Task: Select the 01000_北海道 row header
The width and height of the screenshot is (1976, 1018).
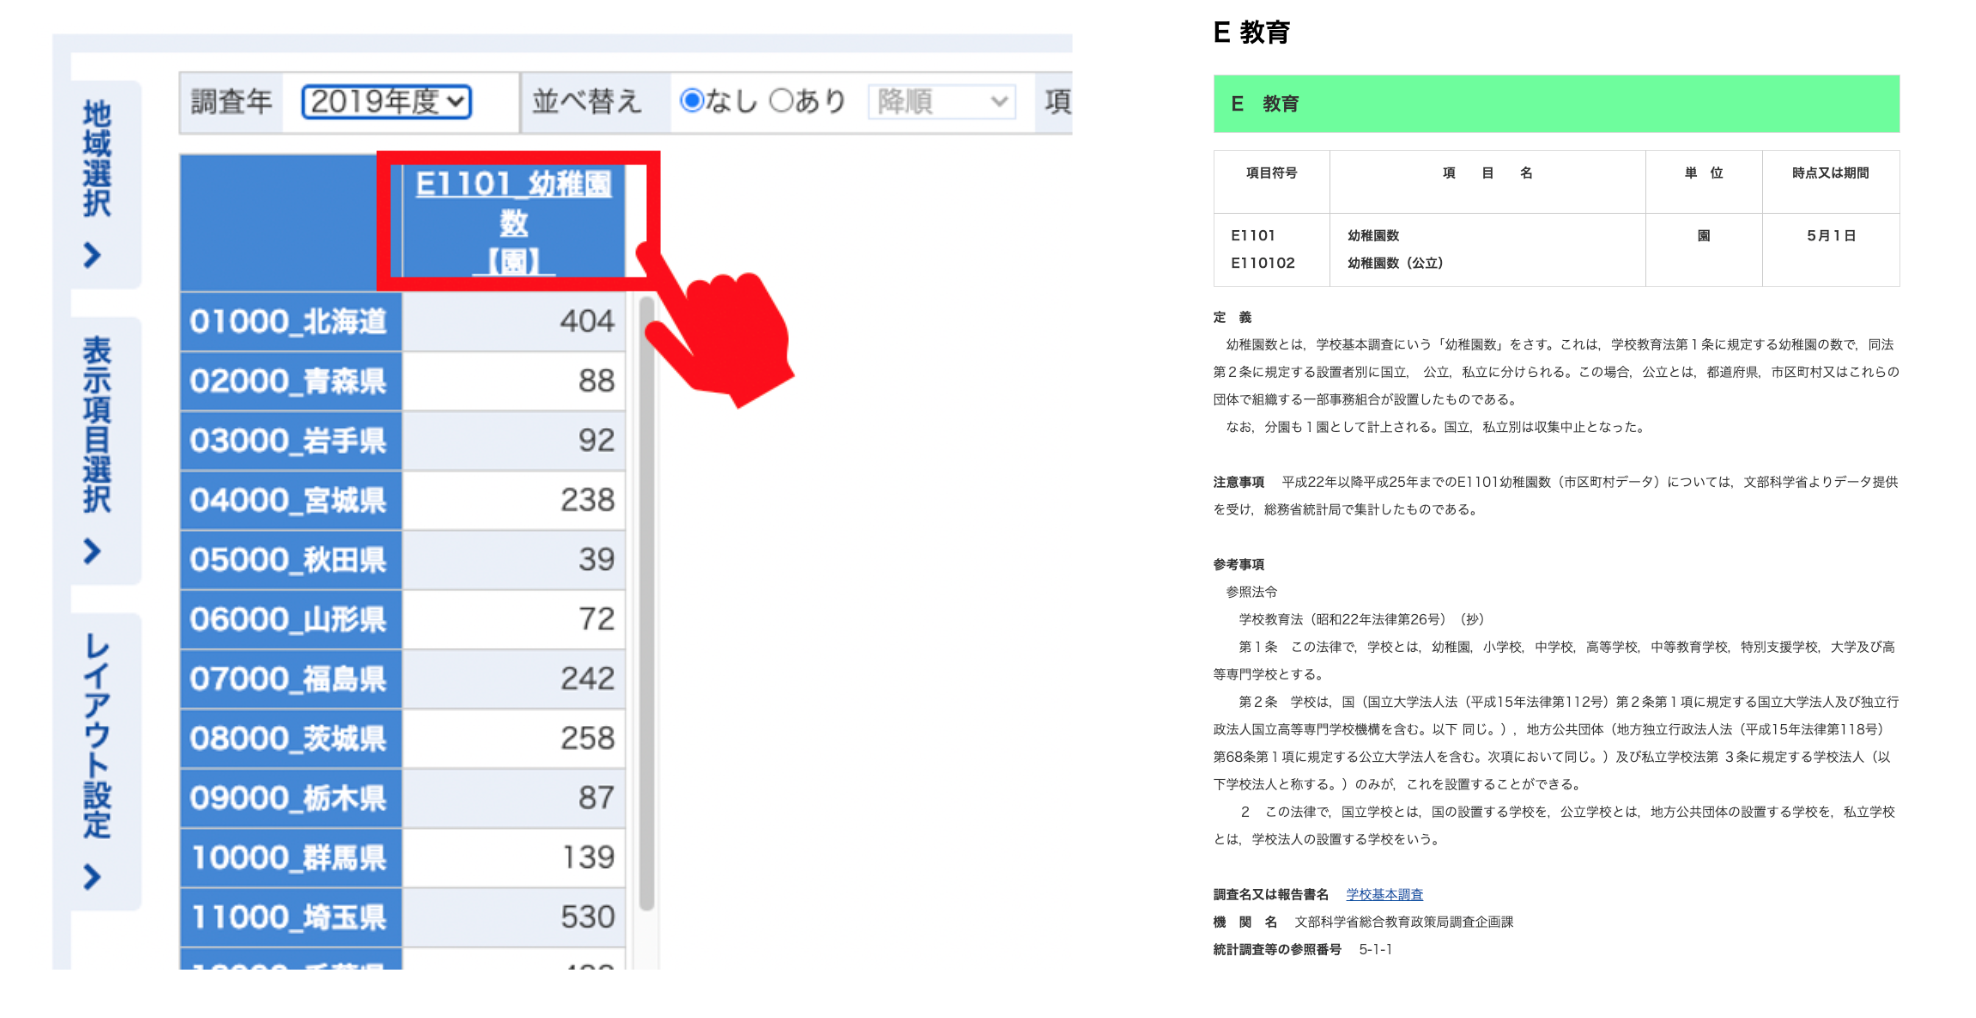Action: pos(290,322)
